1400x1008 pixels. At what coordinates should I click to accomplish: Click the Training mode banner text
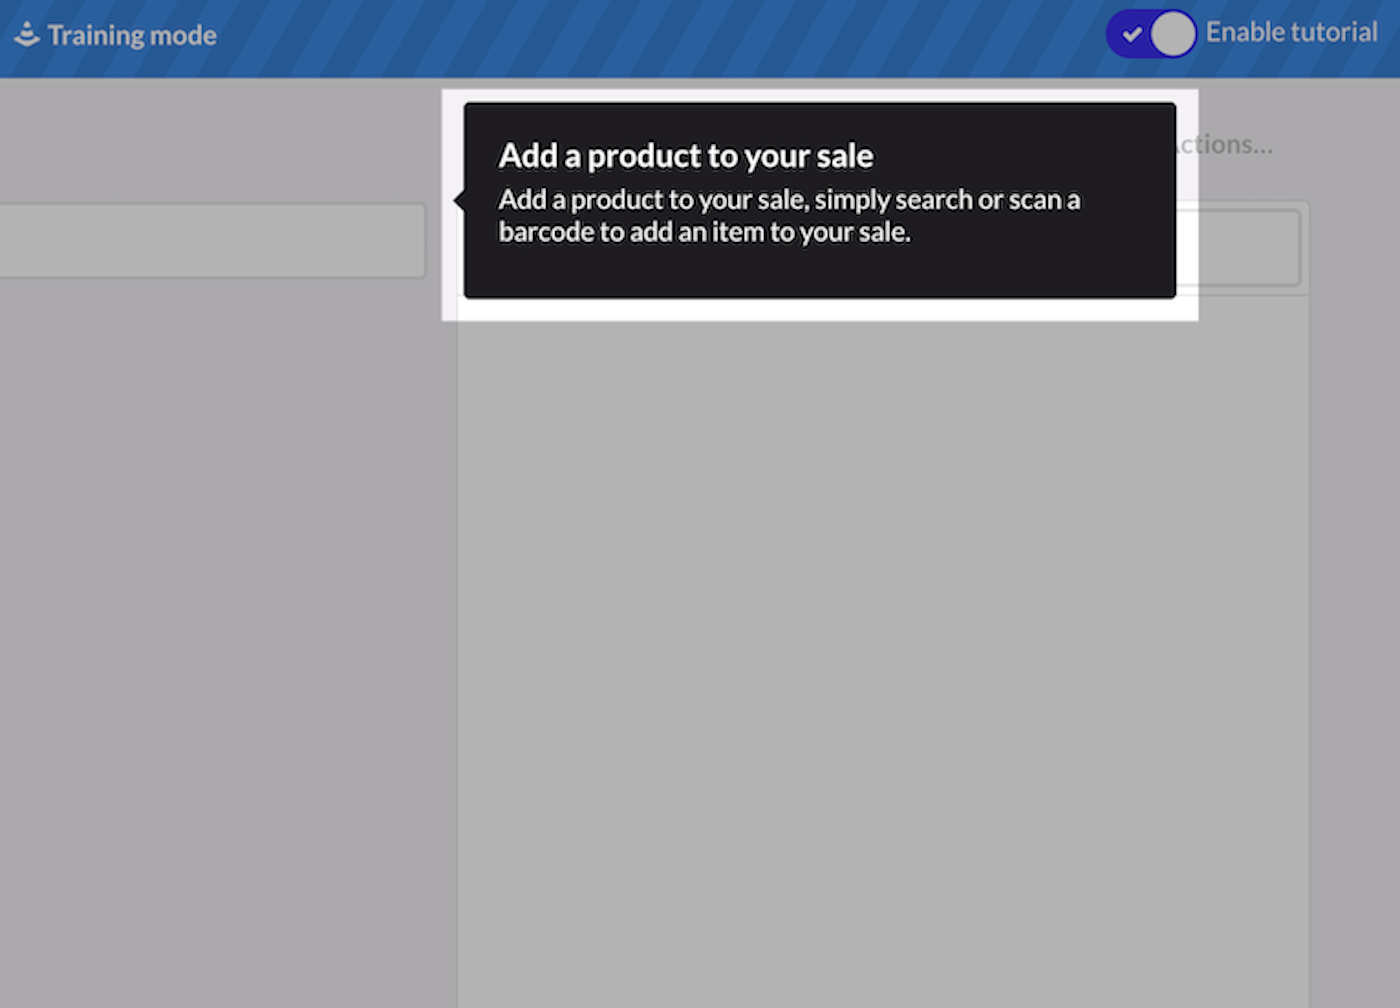pos(131,35)
